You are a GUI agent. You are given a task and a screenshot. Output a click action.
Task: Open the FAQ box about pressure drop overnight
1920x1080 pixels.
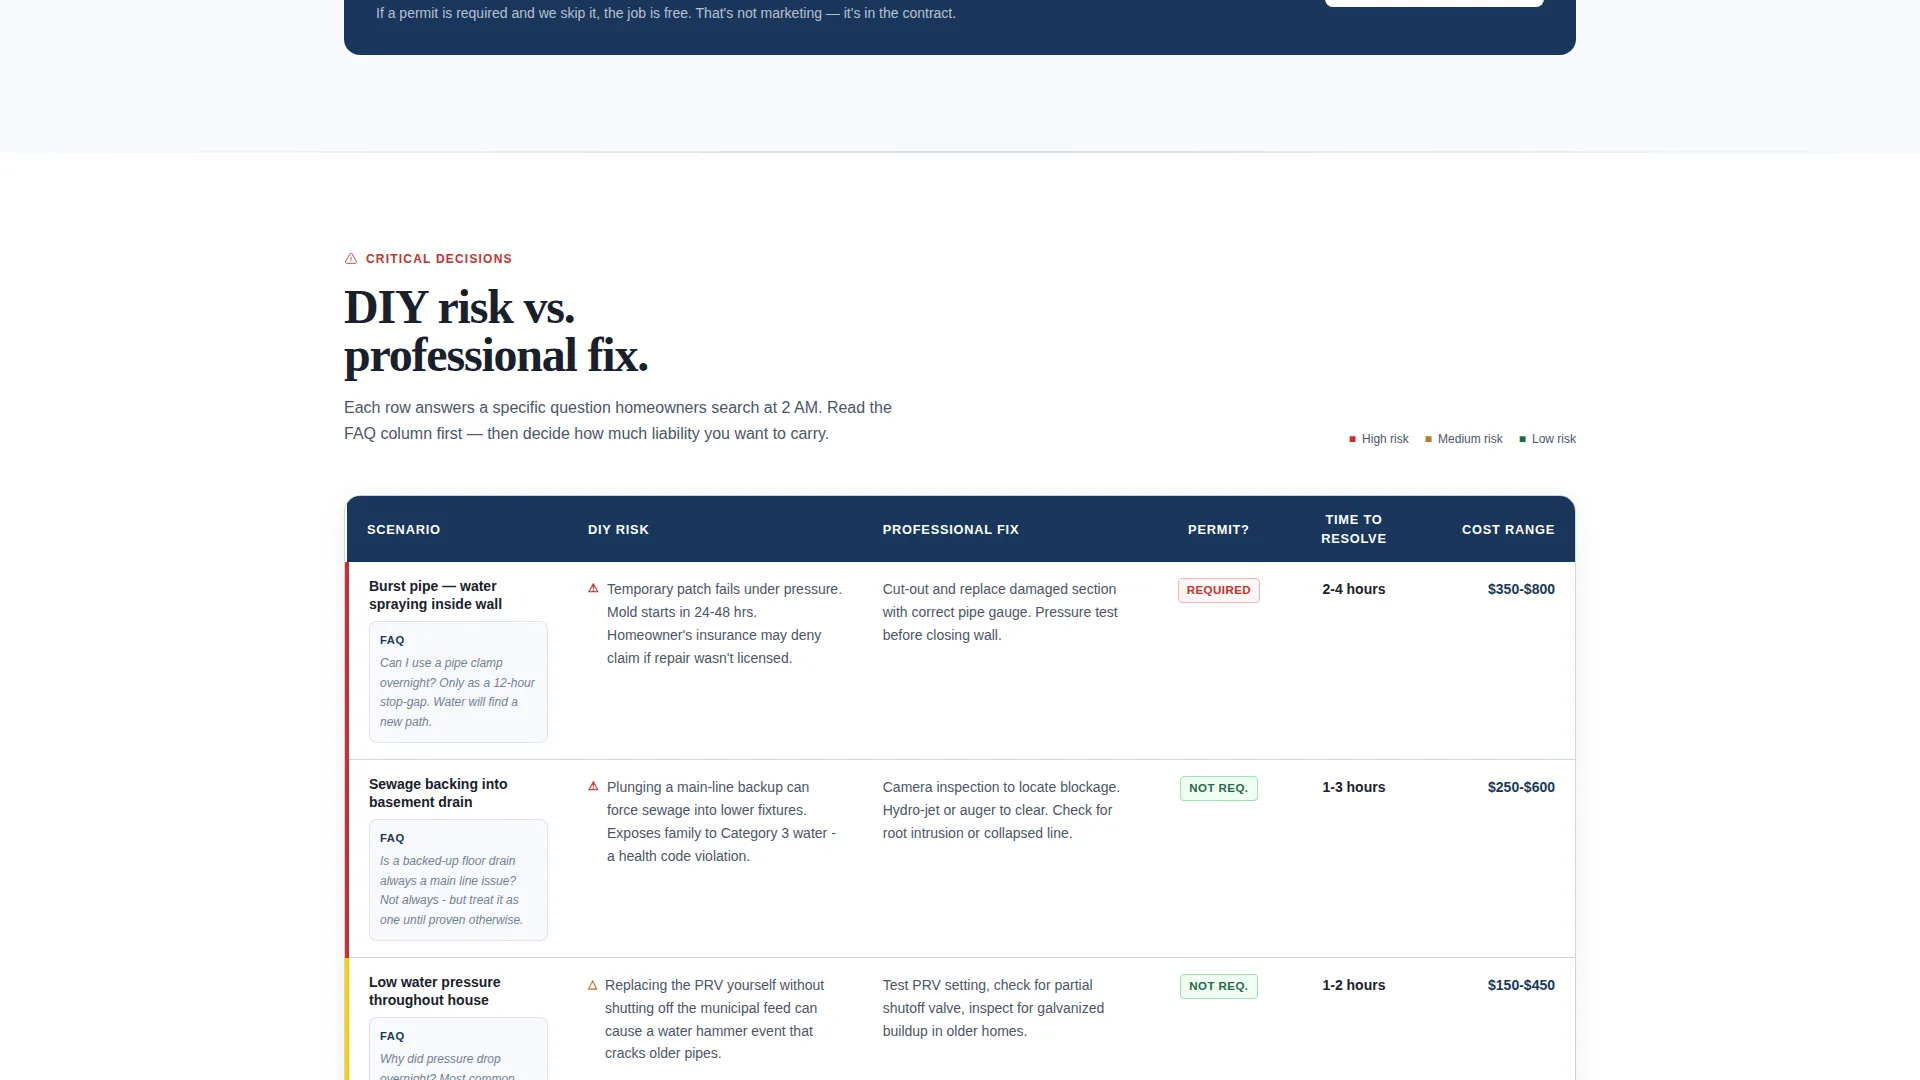point(458,1048)
